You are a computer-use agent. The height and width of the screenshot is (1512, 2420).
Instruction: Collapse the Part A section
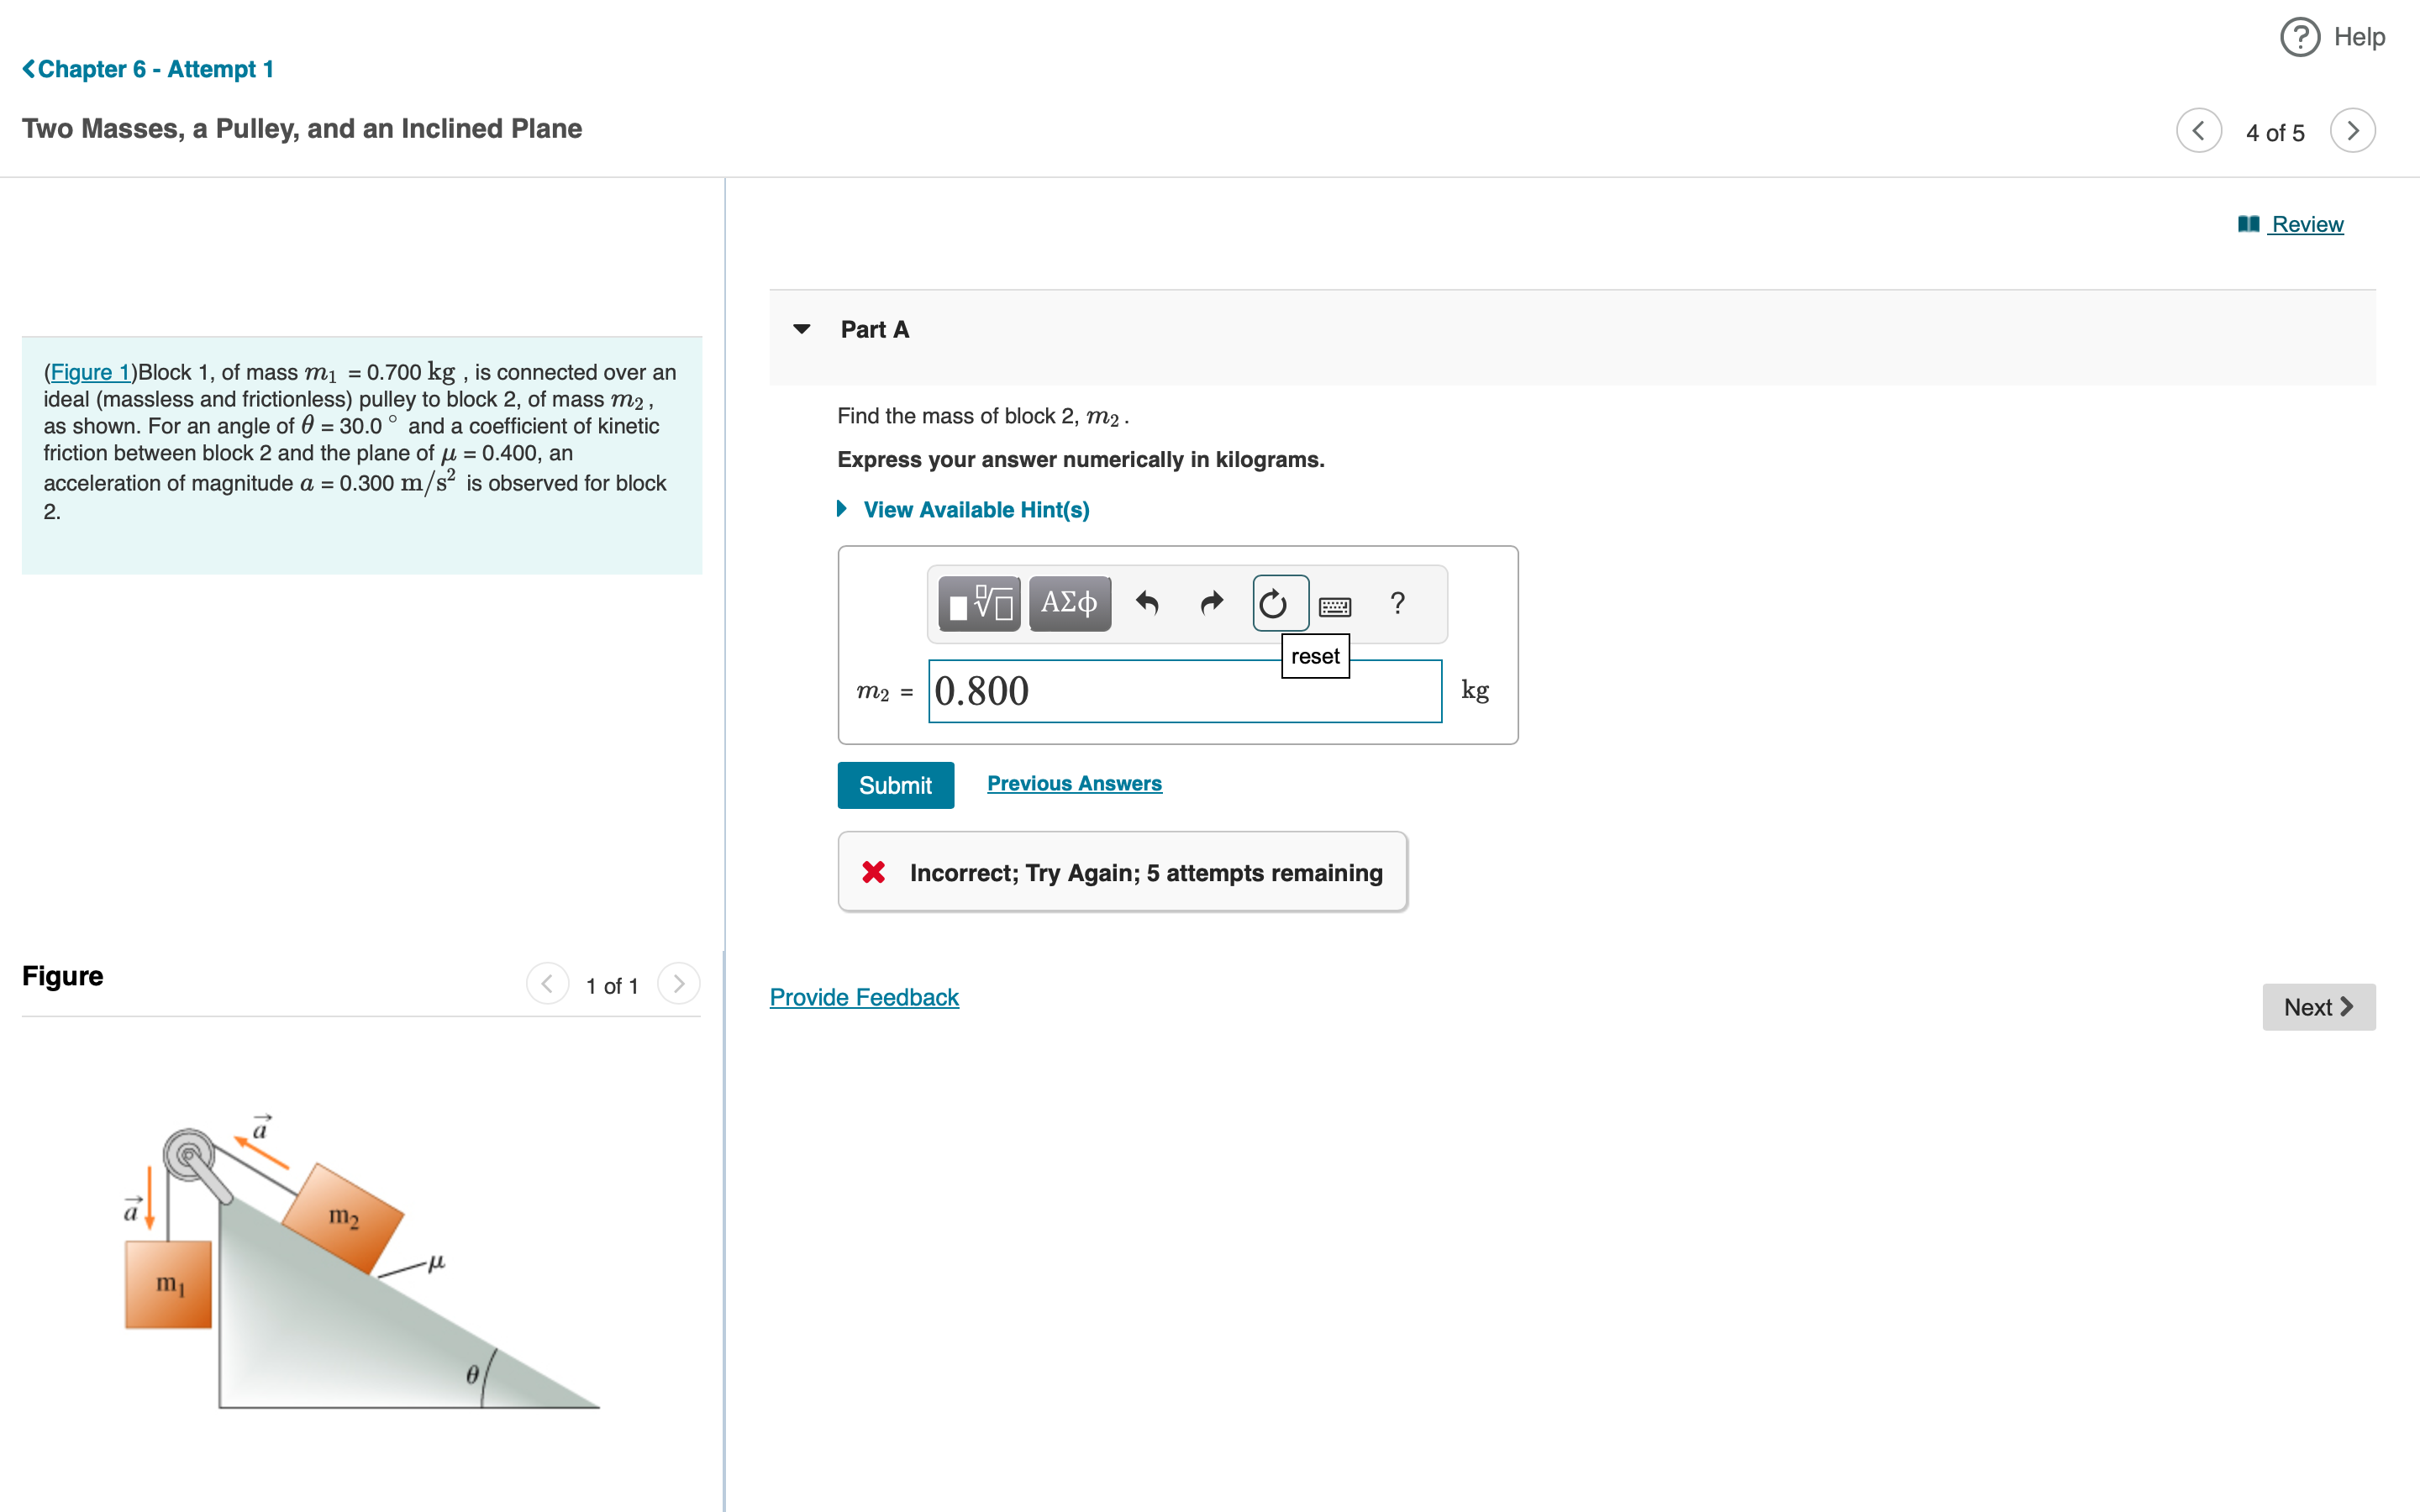pos(802,328)
